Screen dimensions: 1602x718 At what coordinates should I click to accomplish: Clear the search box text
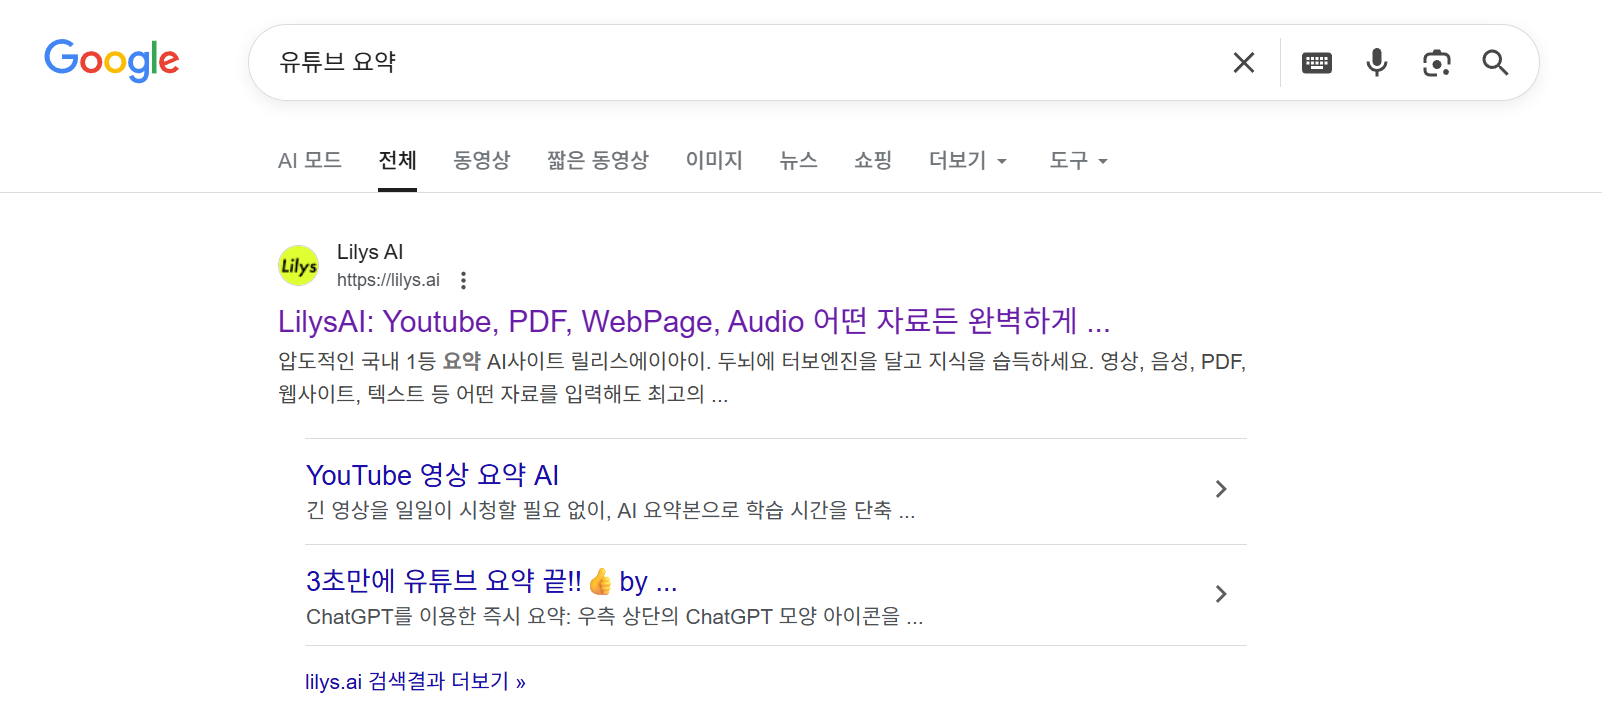tap(1243, 63)
